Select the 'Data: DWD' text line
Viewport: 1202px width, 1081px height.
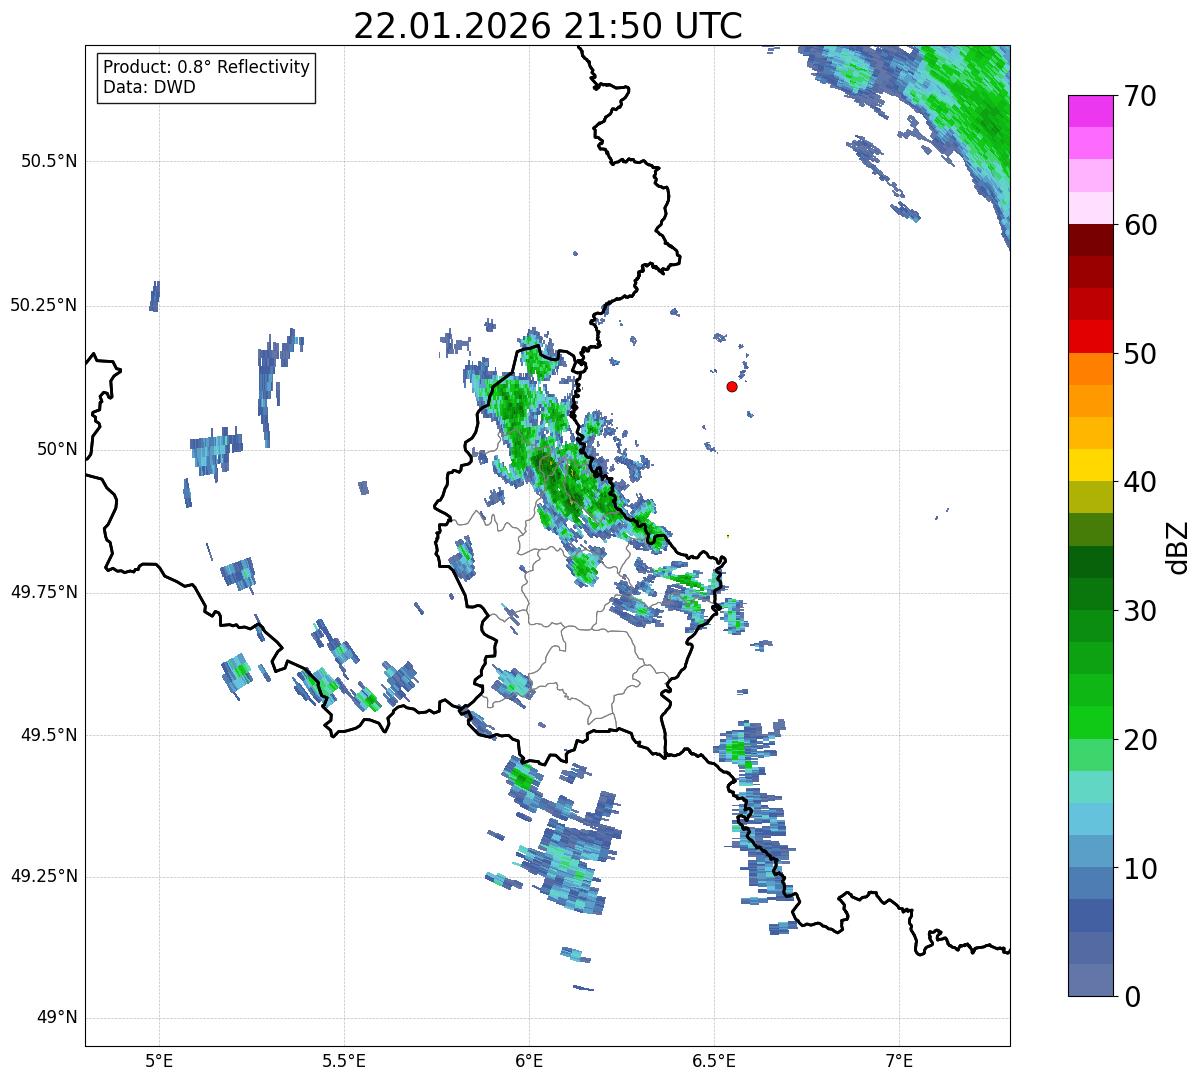click(150, 87)
